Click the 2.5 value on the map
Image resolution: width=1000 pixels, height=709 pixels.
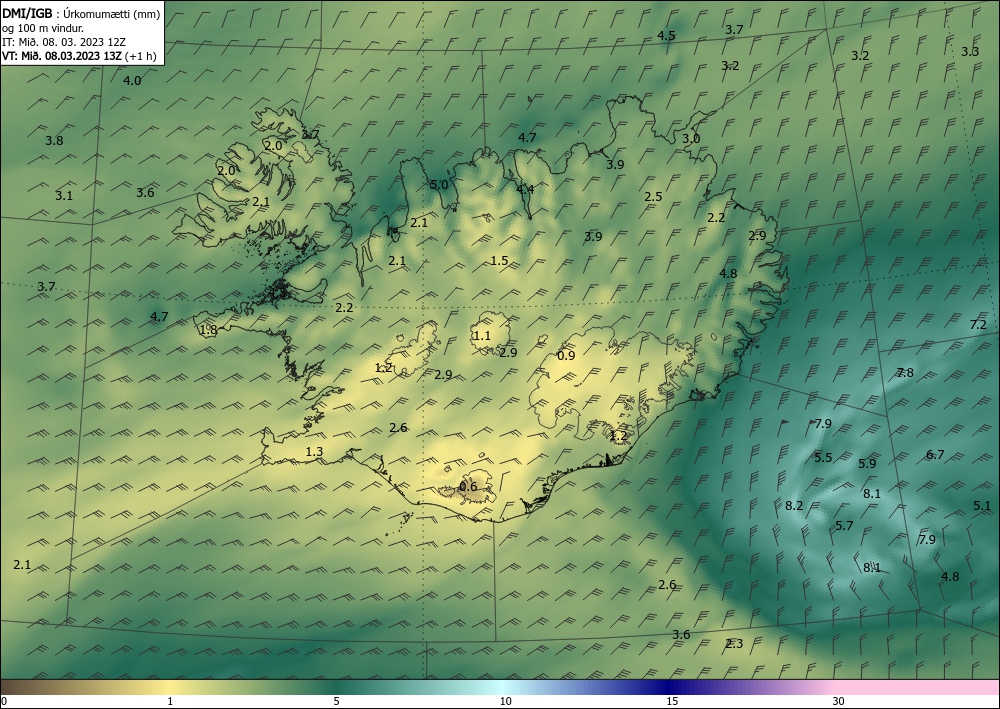653,196
